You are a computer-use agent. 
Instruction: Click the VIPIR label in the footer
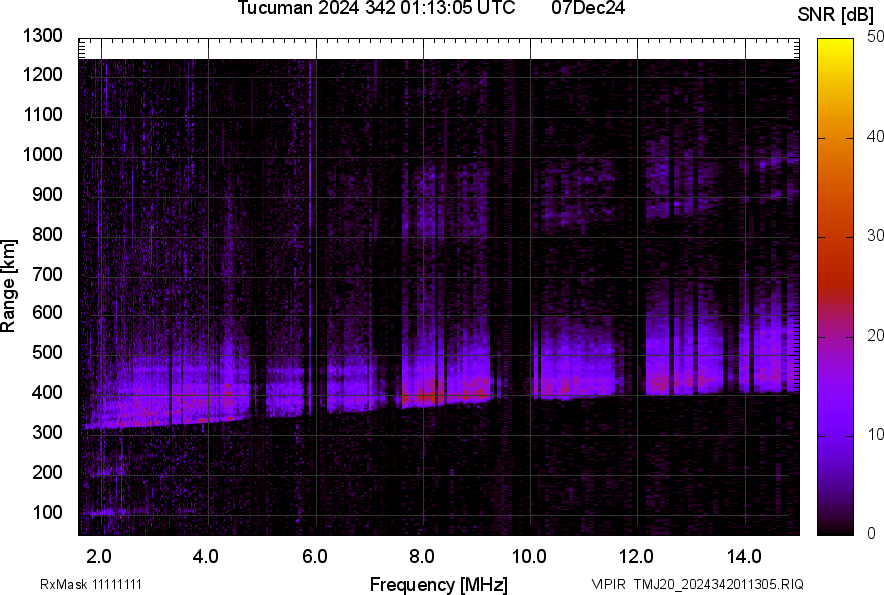[x=608, y=584]
